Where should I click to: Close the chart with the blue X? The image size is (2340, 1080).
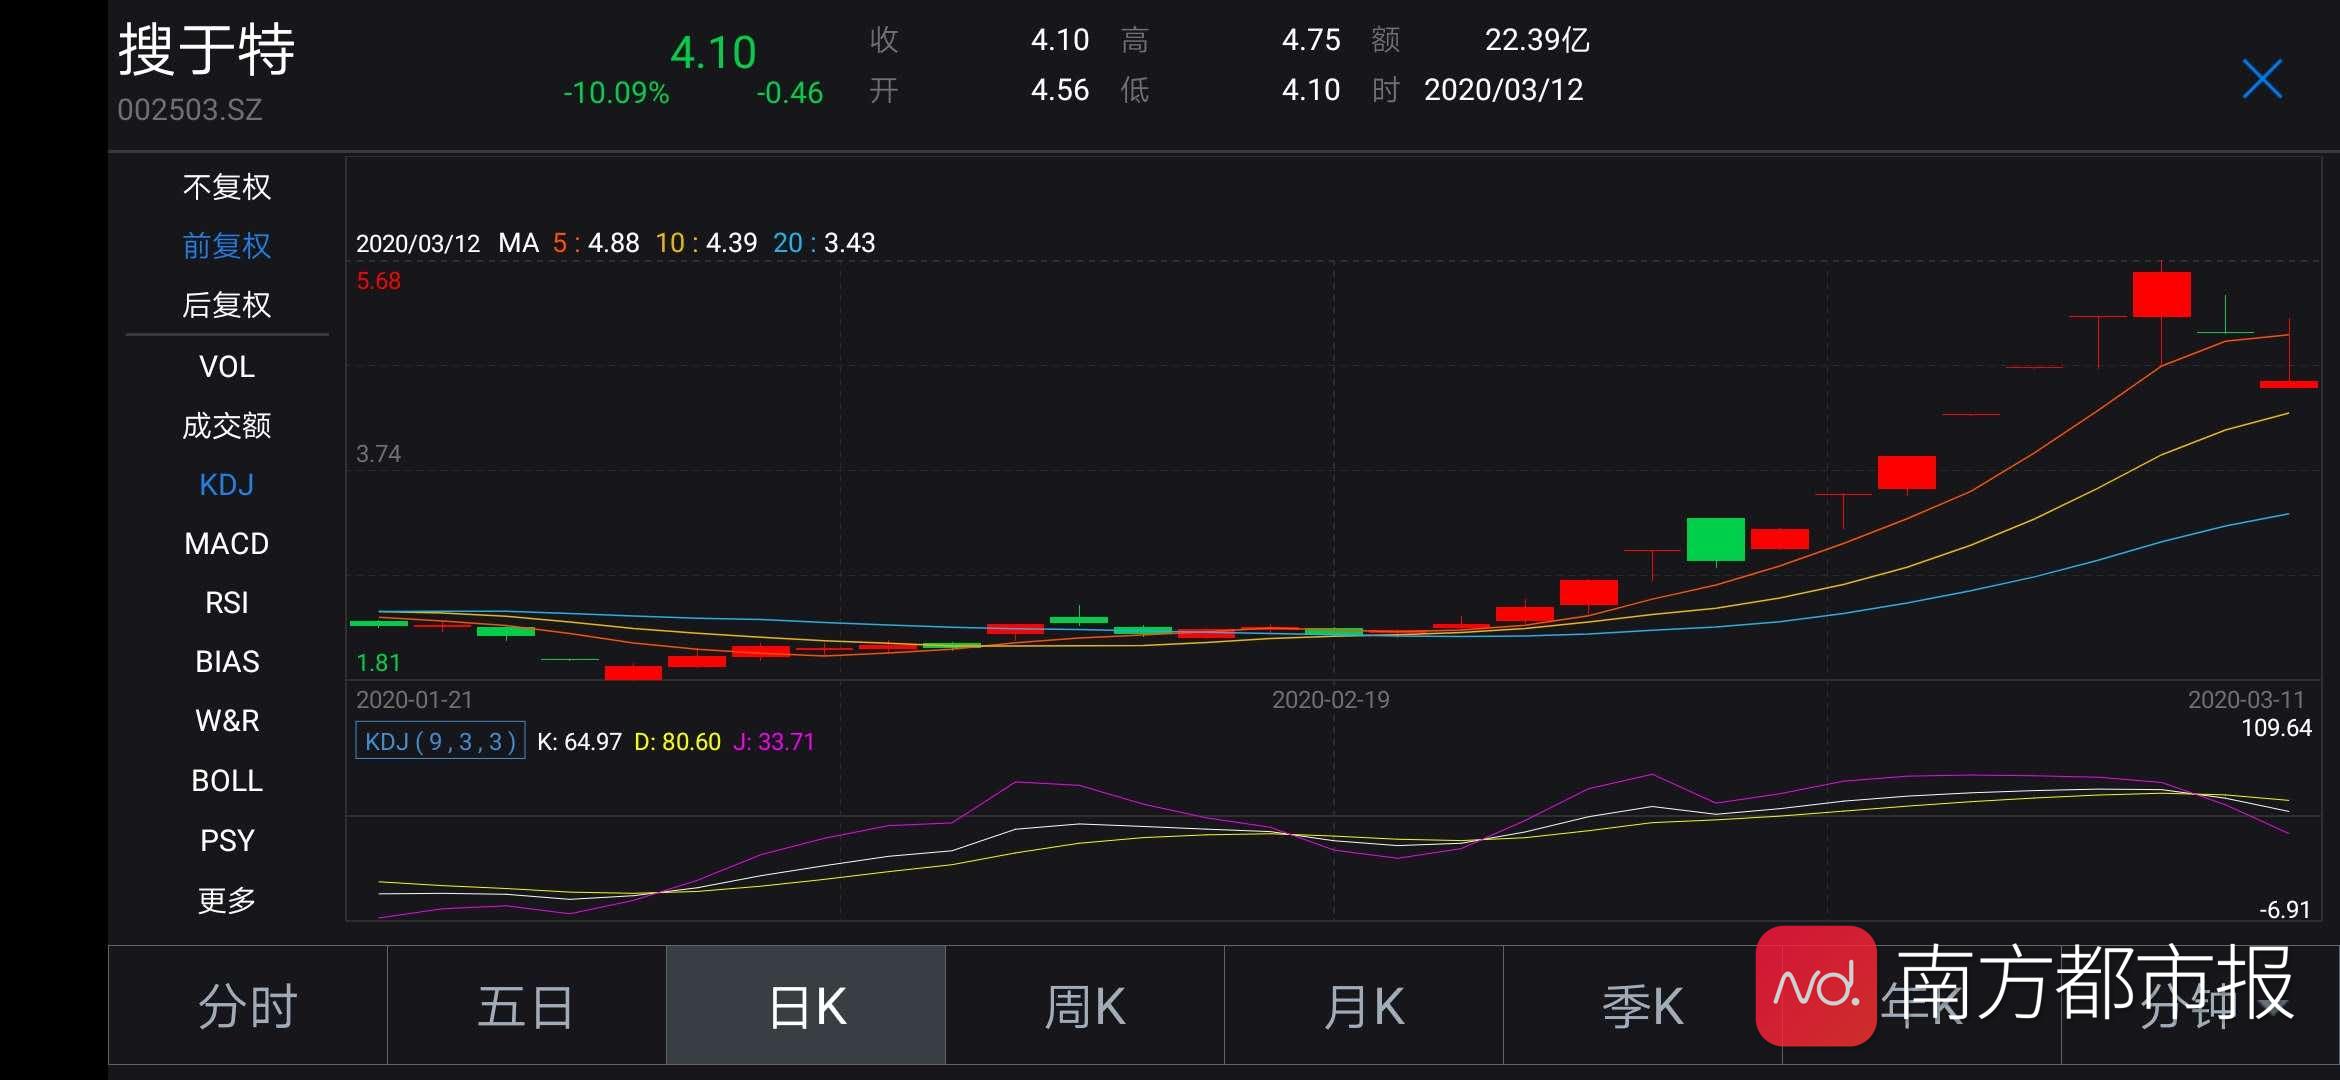point(2262,79)
